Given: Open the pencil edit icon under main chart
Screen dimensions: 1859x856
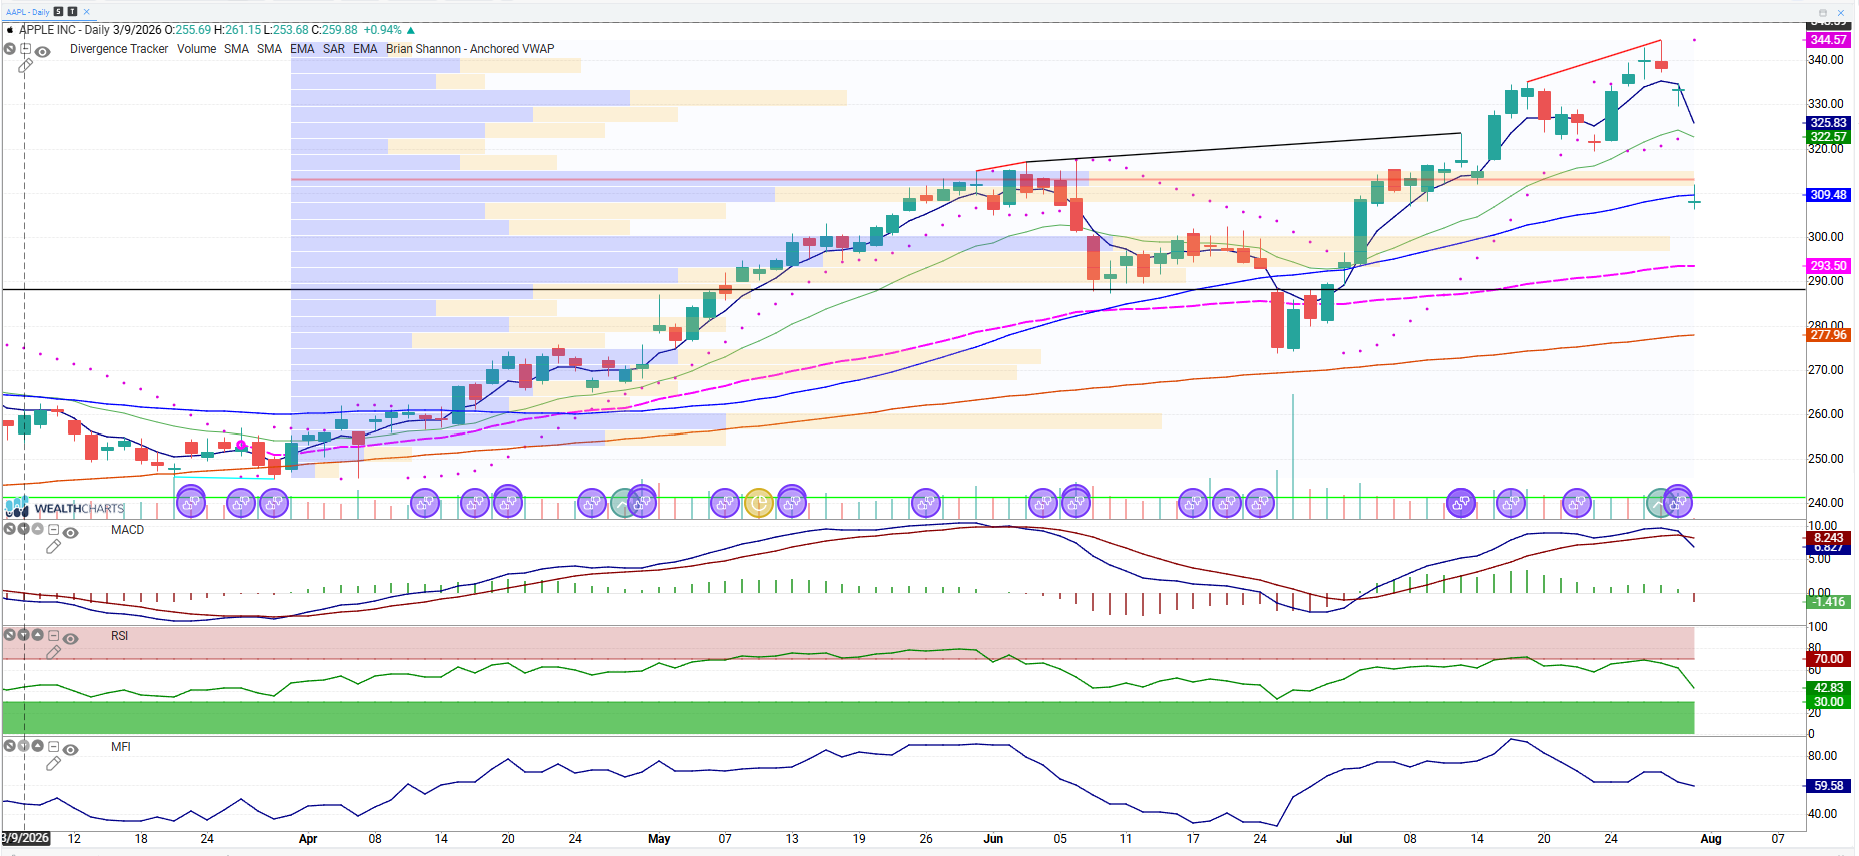Looking at the screenshot, I should [25, 65].
